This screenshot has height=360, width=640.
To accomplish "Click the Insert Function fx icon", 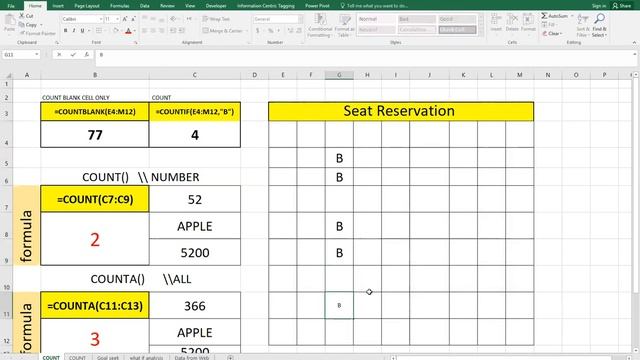I will pyautogui.click(x=87, y=54).
